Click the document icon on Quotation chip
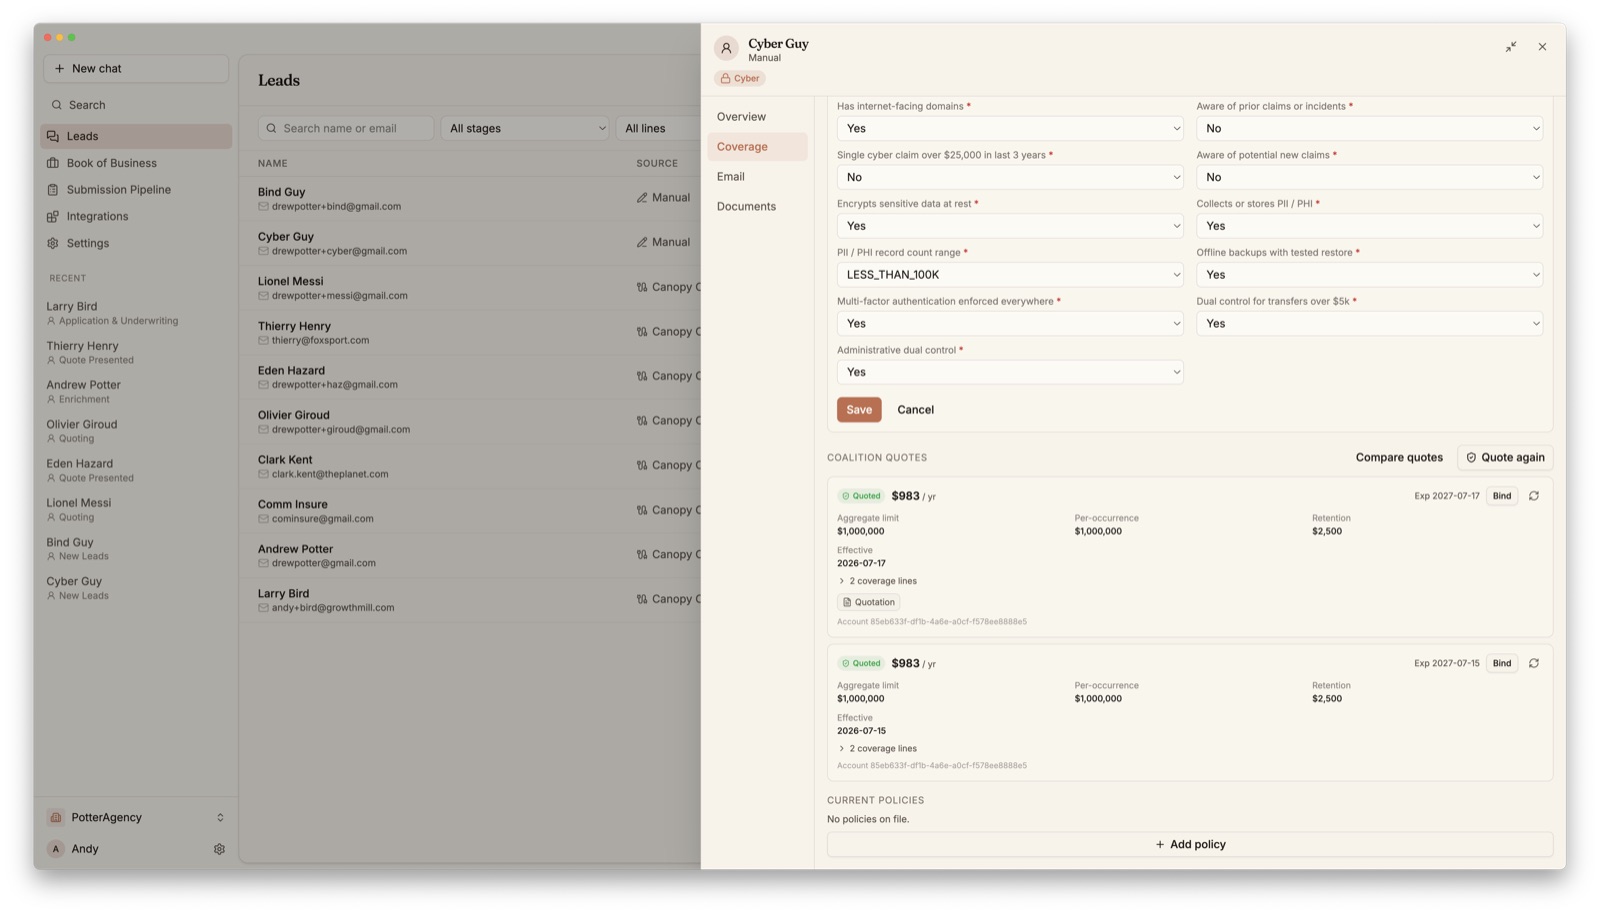 pos(847,602)
